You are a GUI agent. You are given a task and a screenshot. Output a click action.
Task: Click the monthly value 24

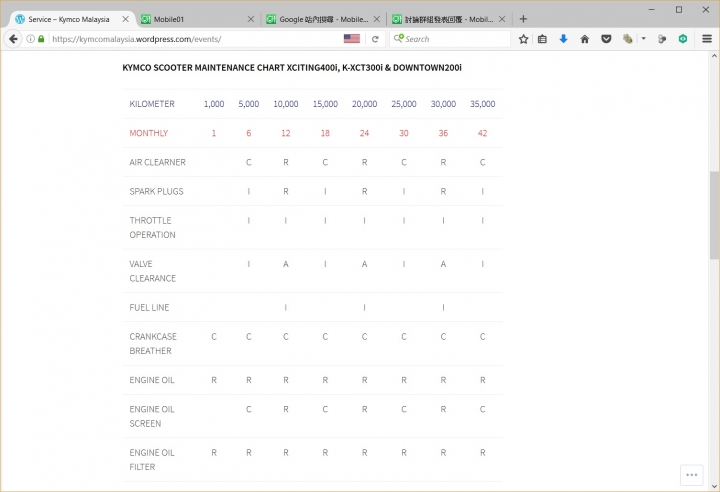click(365, 133)
